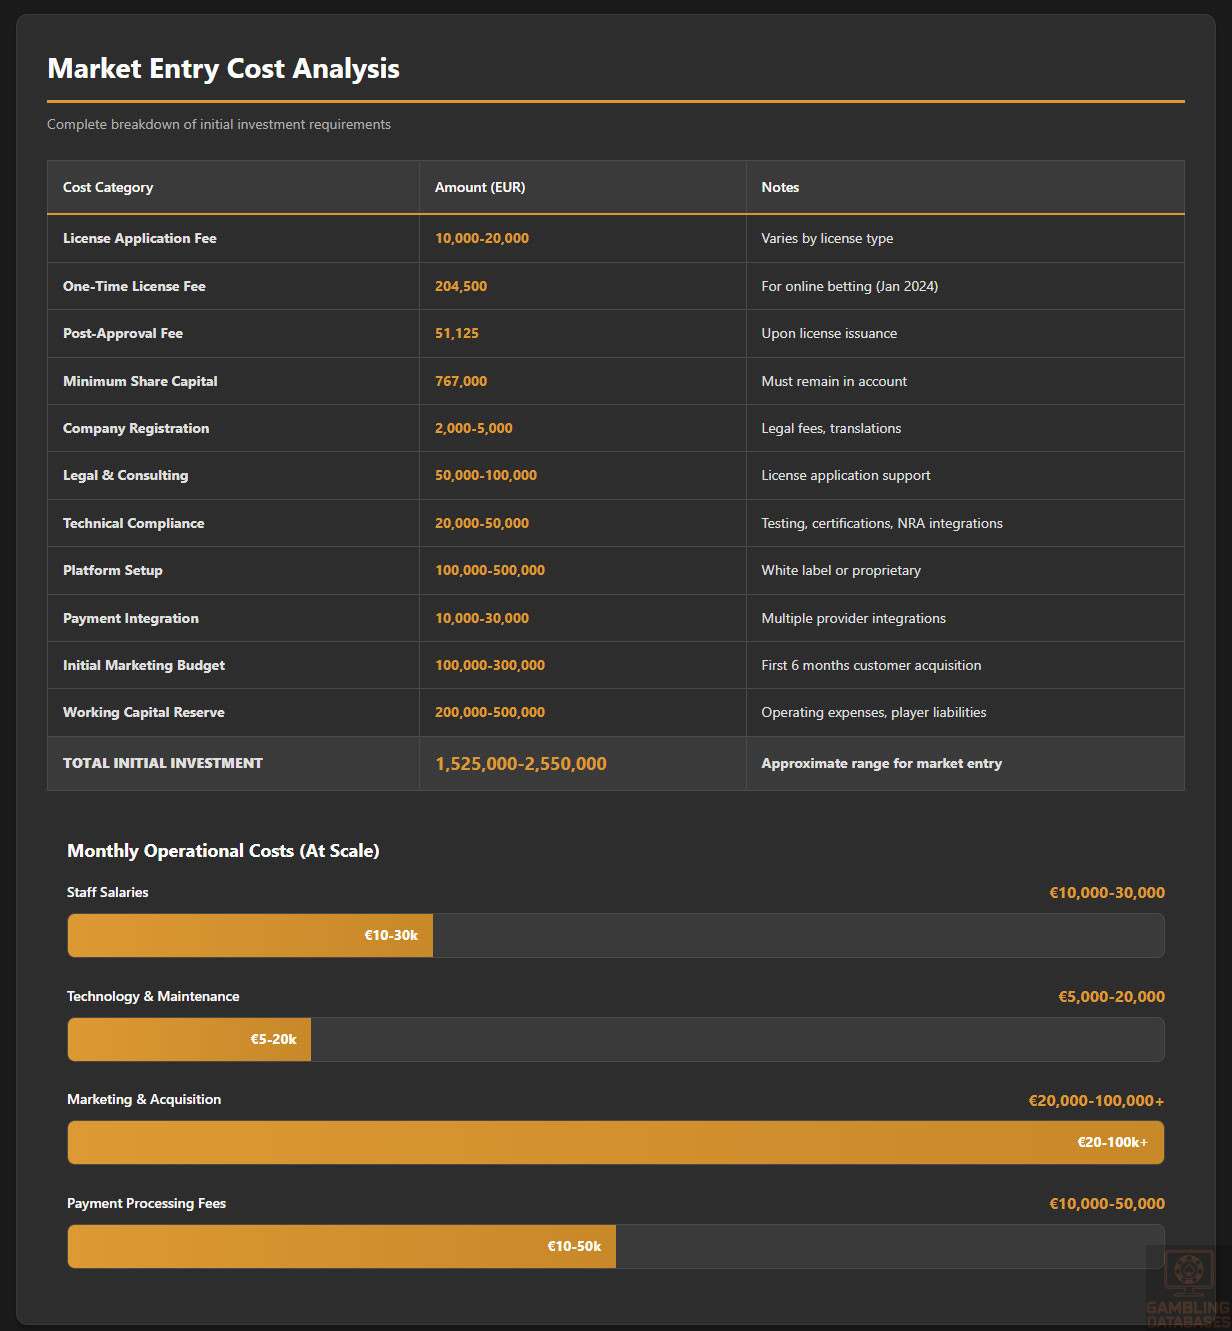Click the Amount (EUR) column header
1232x1331 pixels.
tap(480, 187)
